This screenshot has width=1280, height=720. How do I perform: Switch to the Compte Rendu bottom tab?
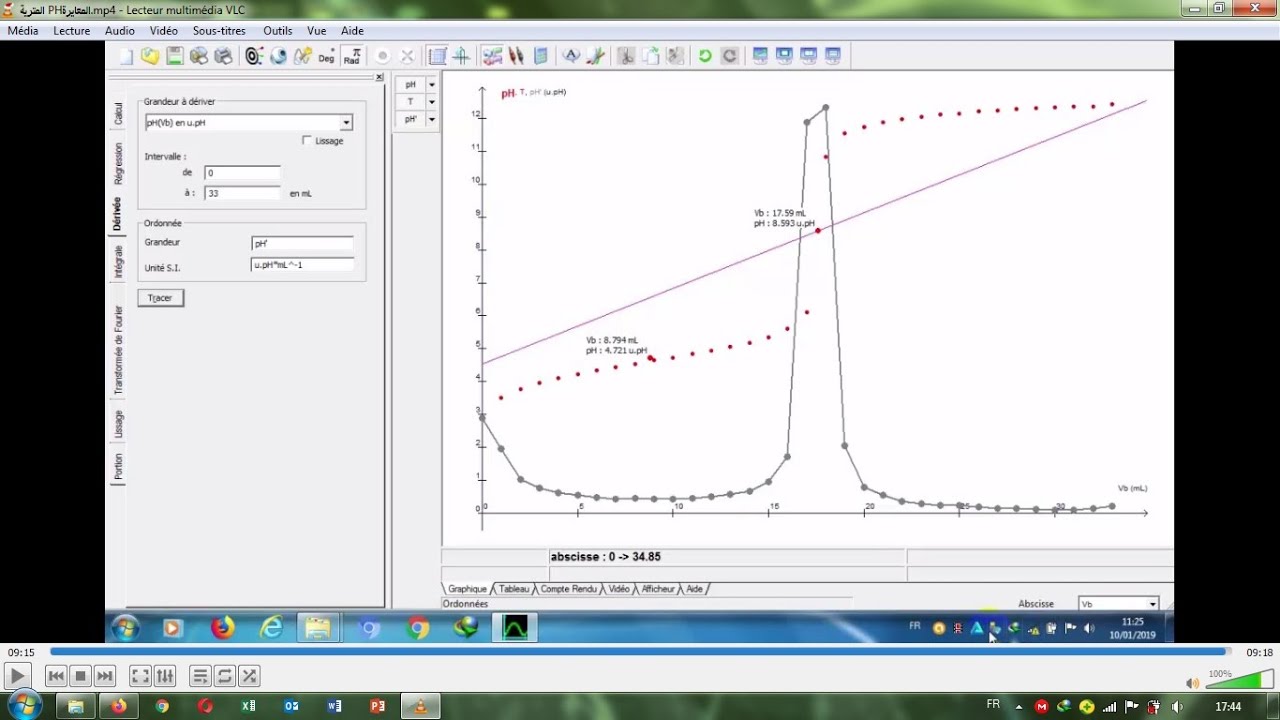coord(568,589)
